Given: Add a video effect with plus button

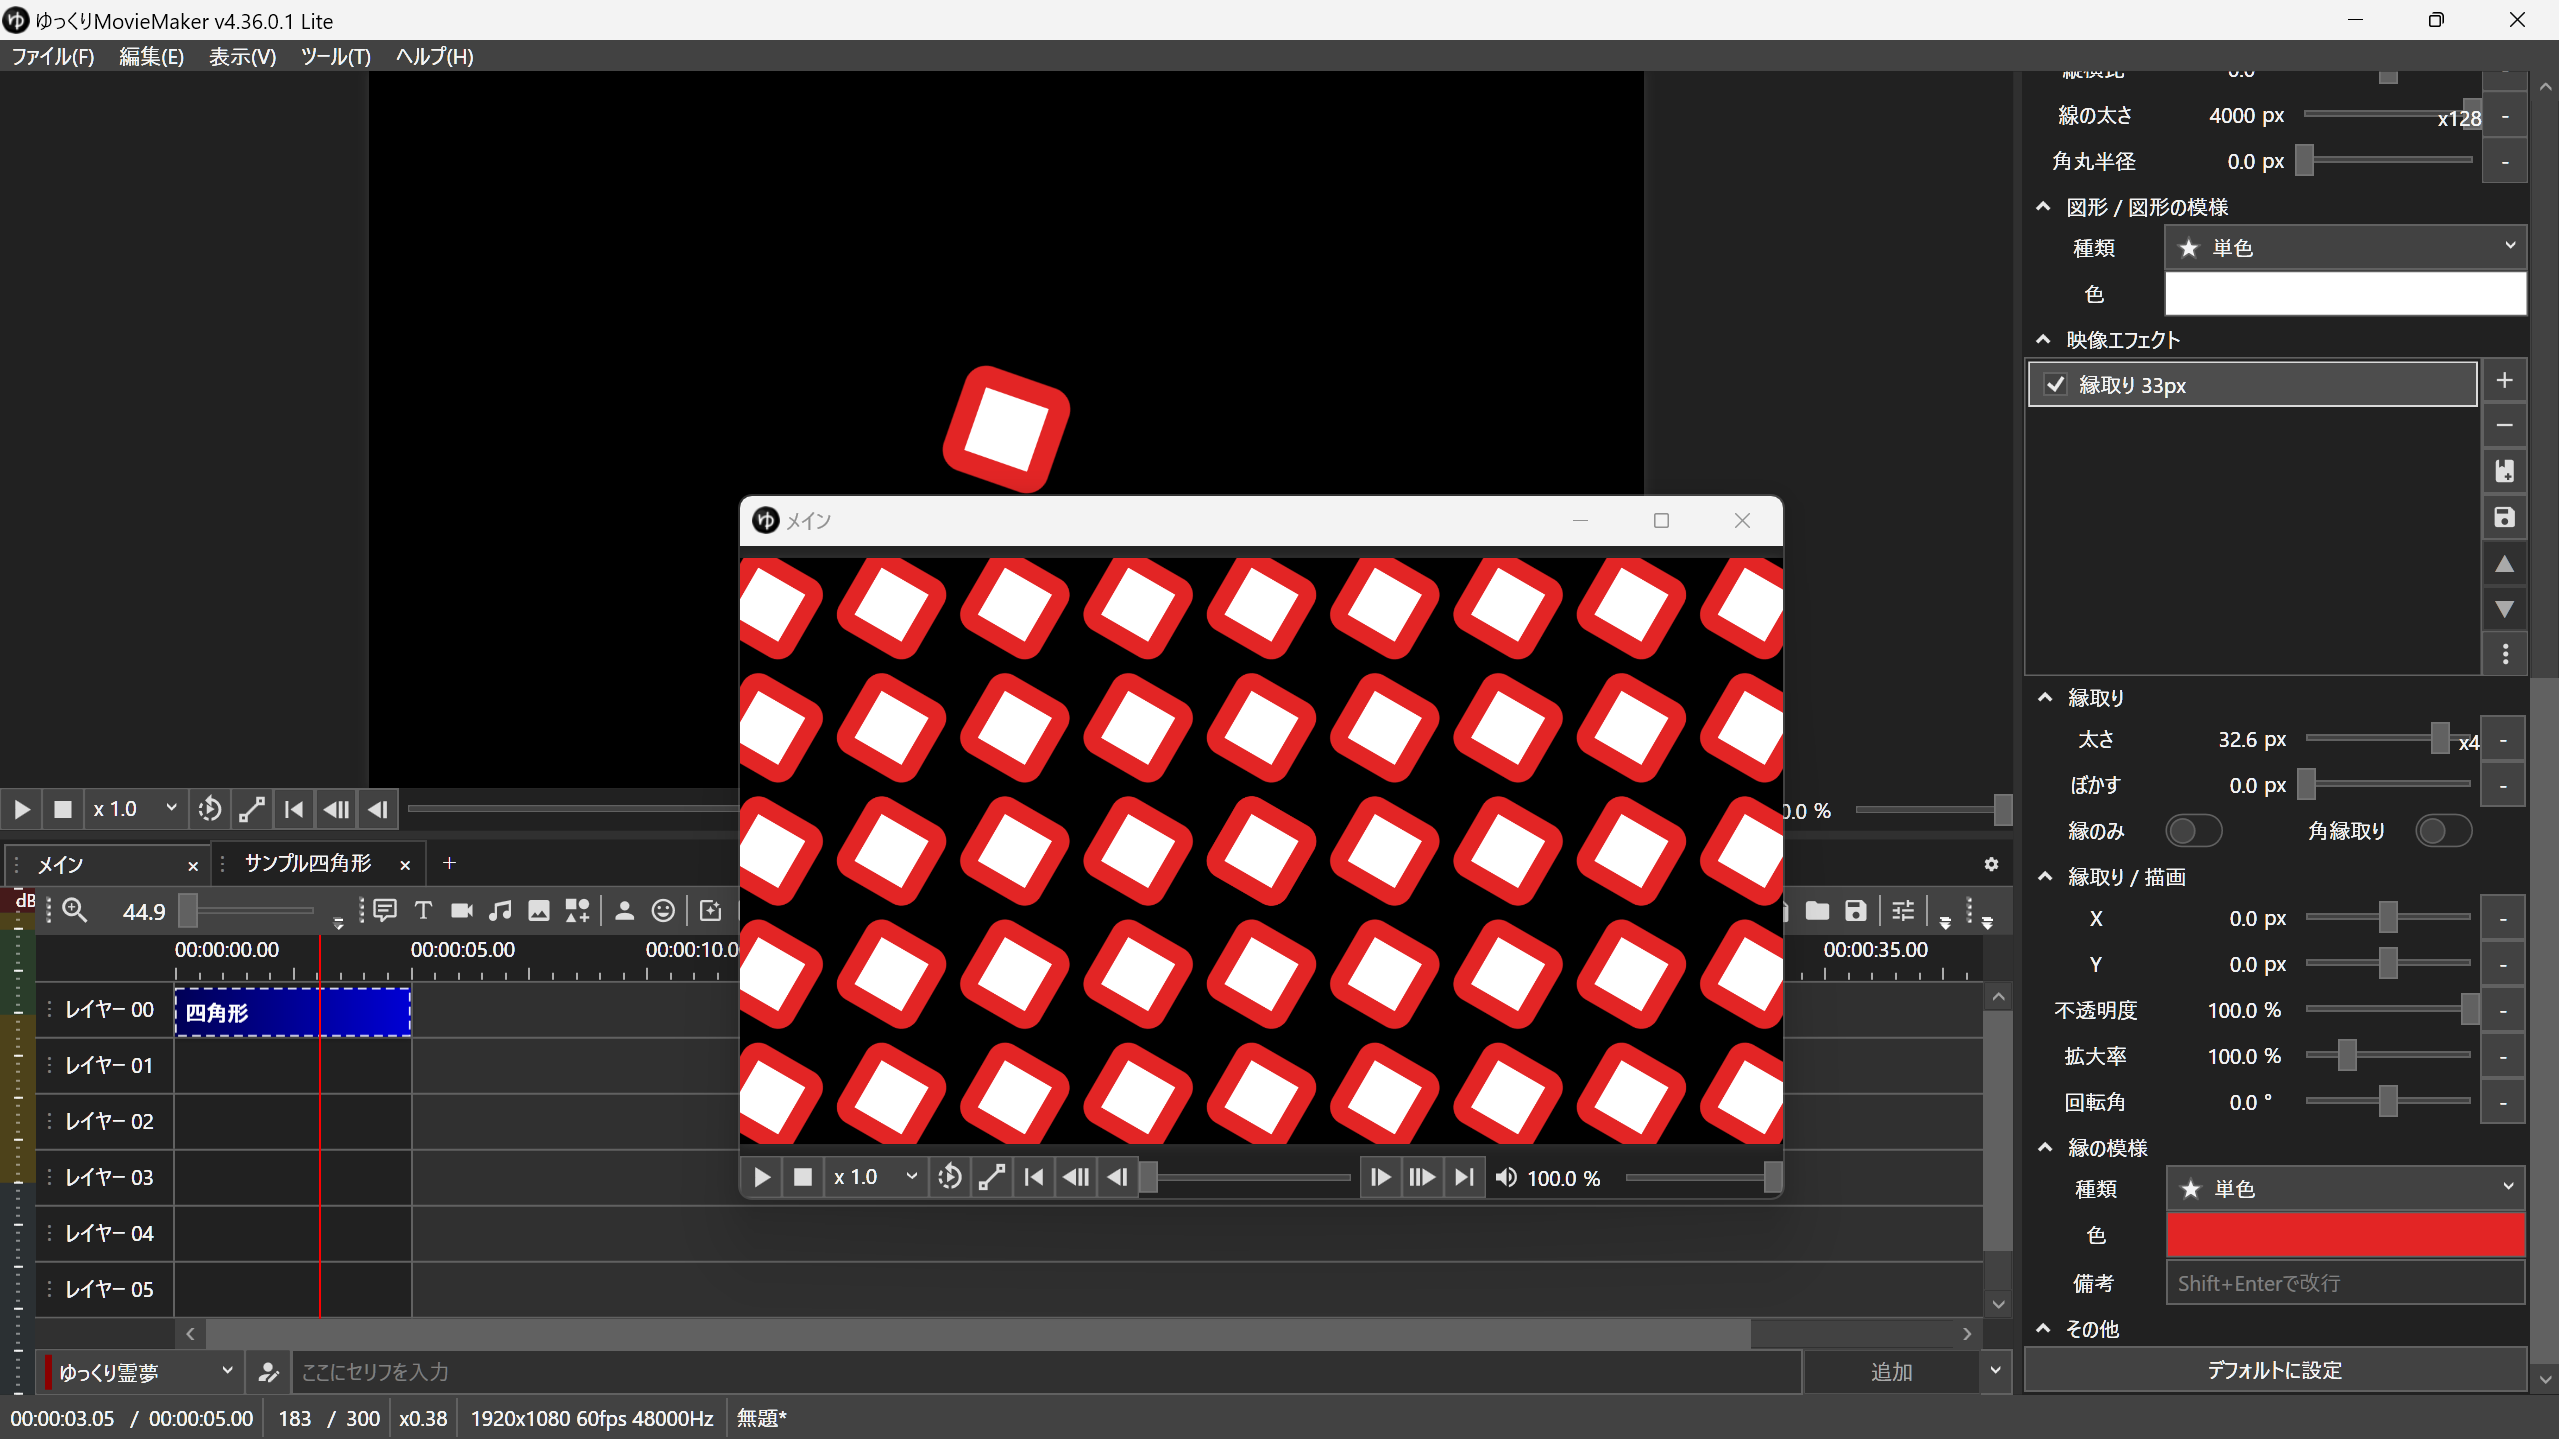Looking at the screenshot, I should [x=2504, y=381].
